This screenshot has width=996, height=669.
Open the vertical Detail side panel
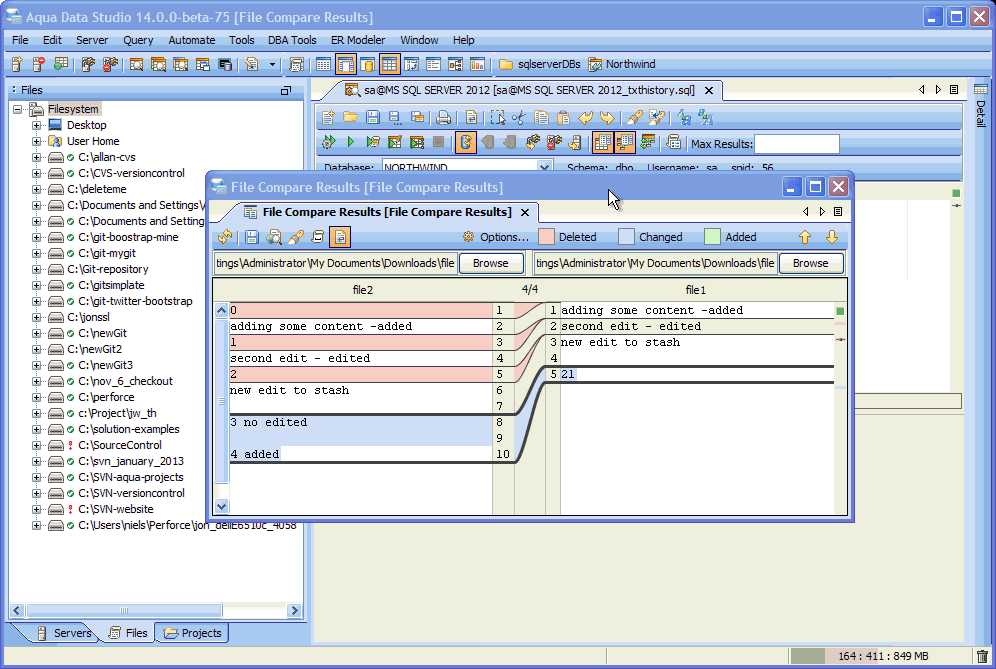coord(981,106)
